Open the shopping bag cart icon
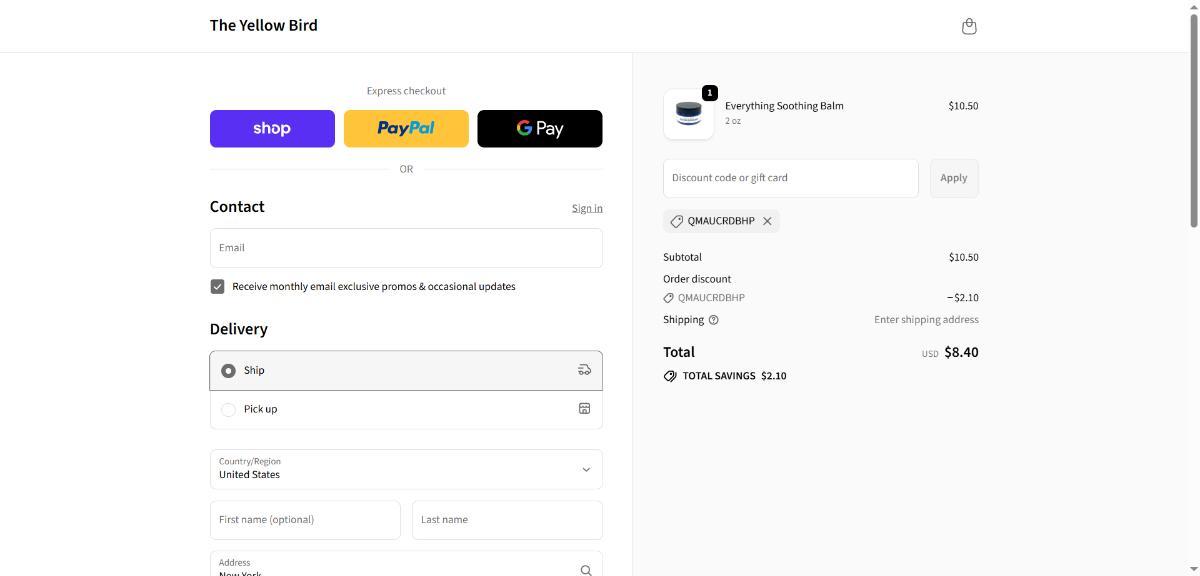The height and width of the screenshot is (576, 1200). pyautogui.click(x=968, y=26)
